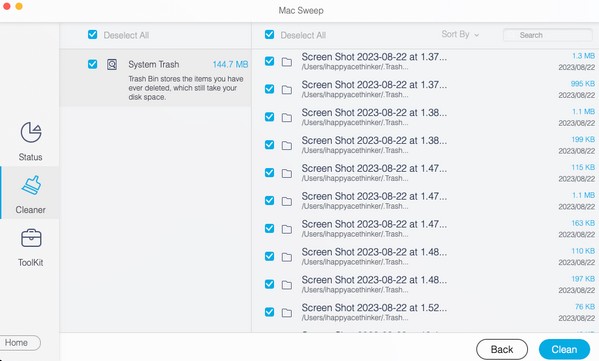The height and width of the screenshot is (361, 599).
Task: Click the 995 KB size label
Action: click(x=583, y=84)
